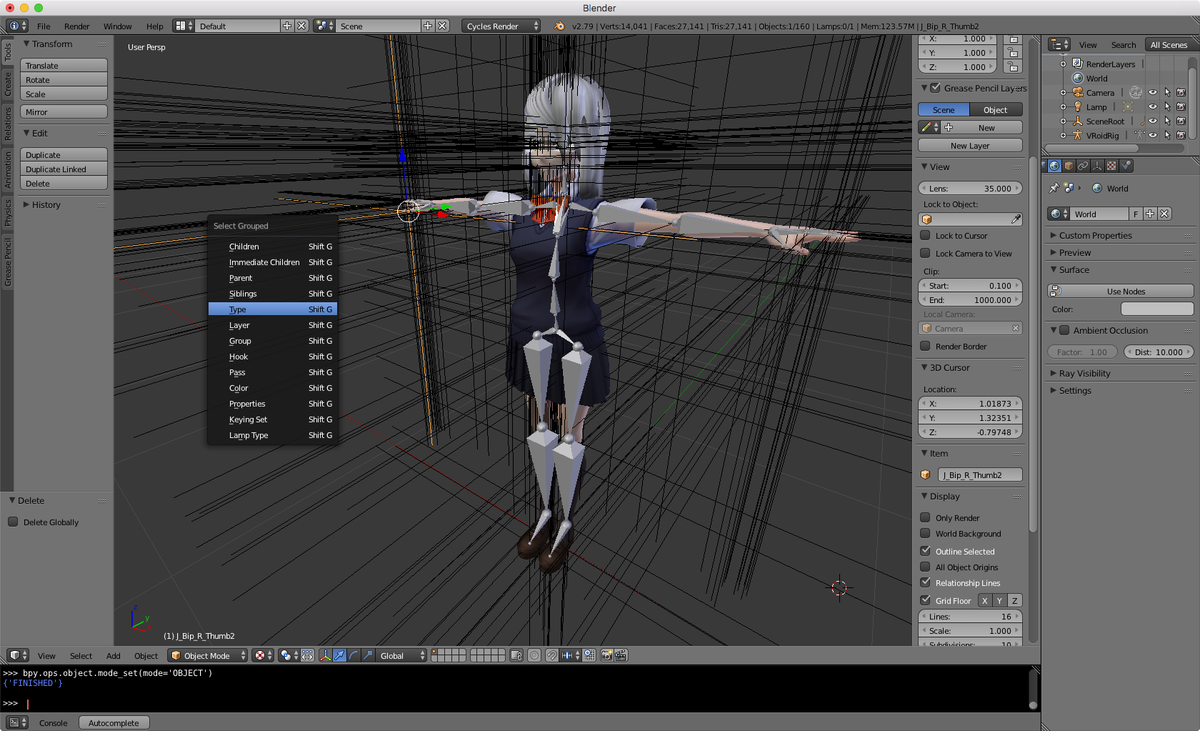Image resolution: width=1200 pixels, height=731 pixels.
Task: Click the Lamp object icon in outliner
Action: 1077,106
